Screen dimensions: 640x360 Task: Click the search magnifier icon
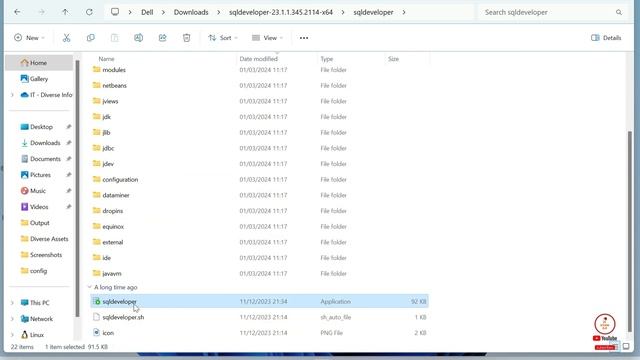pyautogui.click(x=619, y=12)
